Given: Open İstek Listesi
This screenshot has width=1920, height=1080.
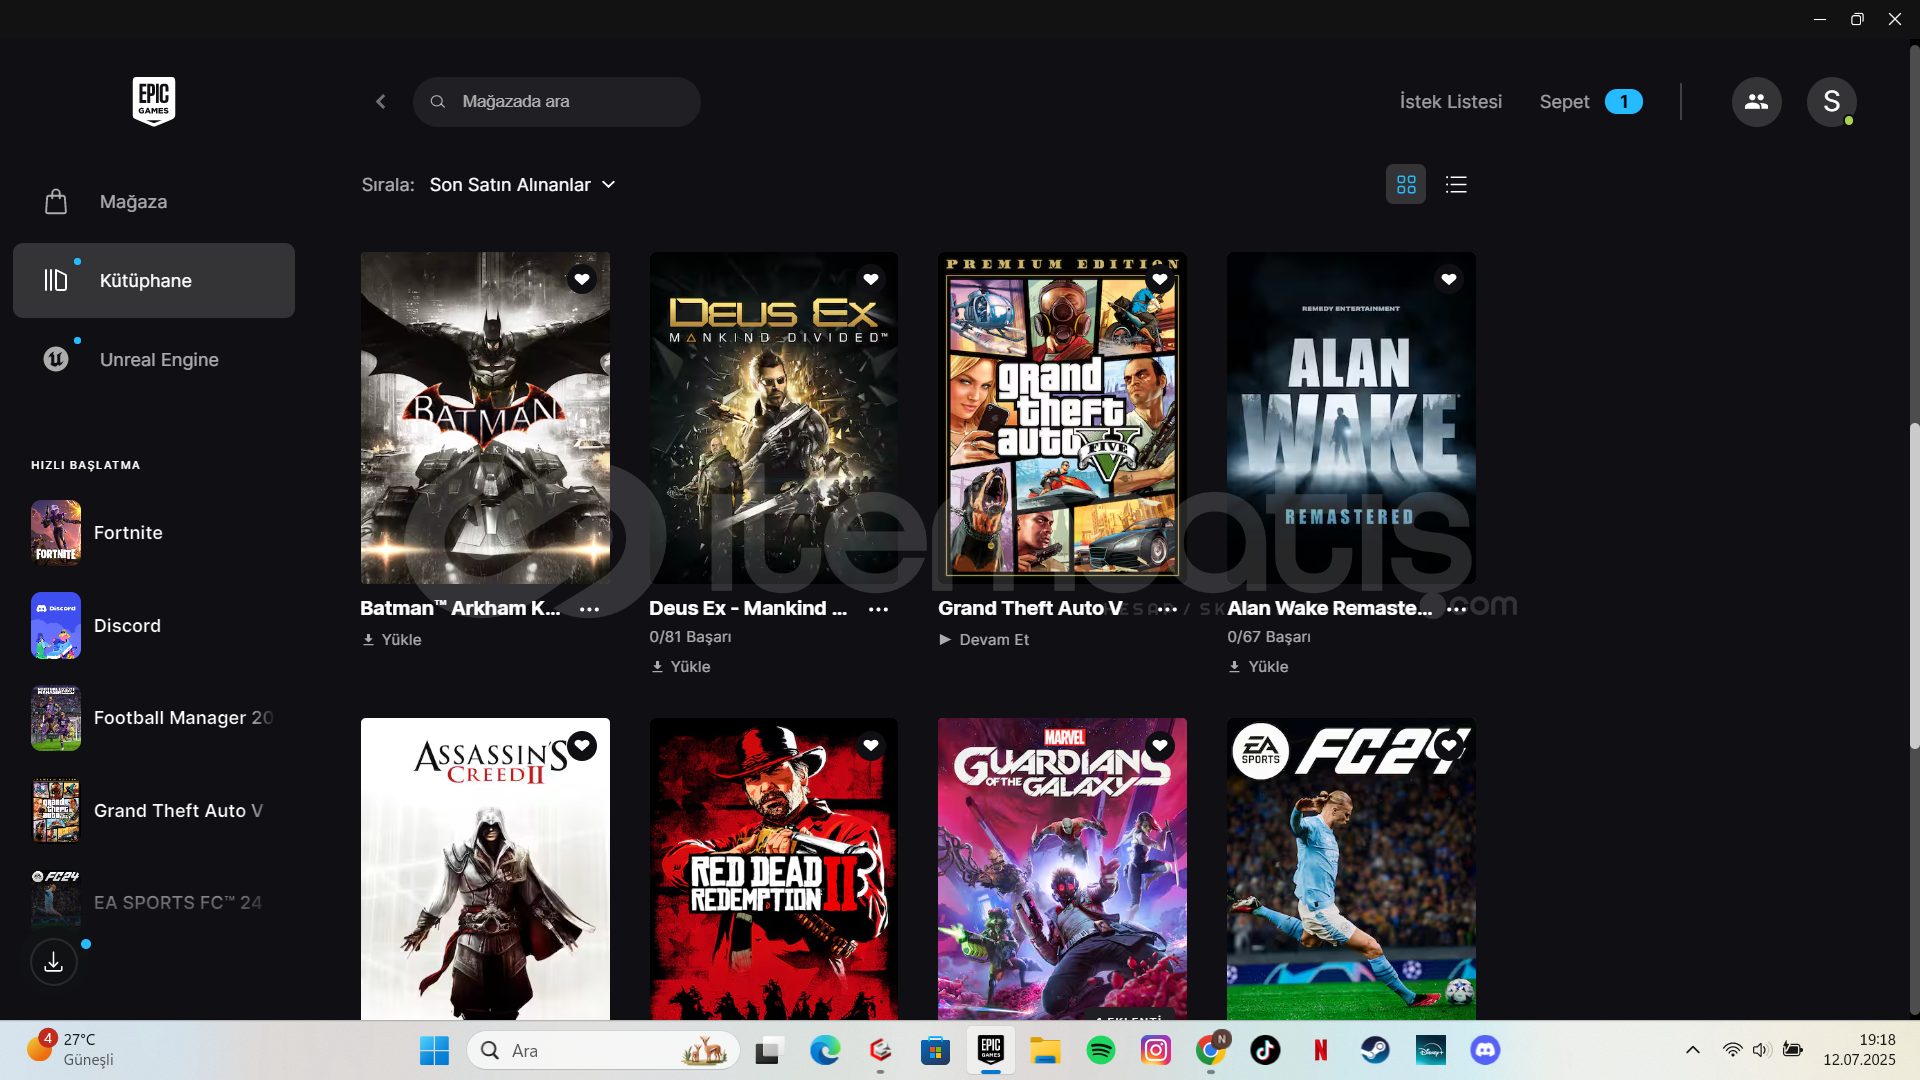Looking at the screenshot, I should tap(1450, 102).
